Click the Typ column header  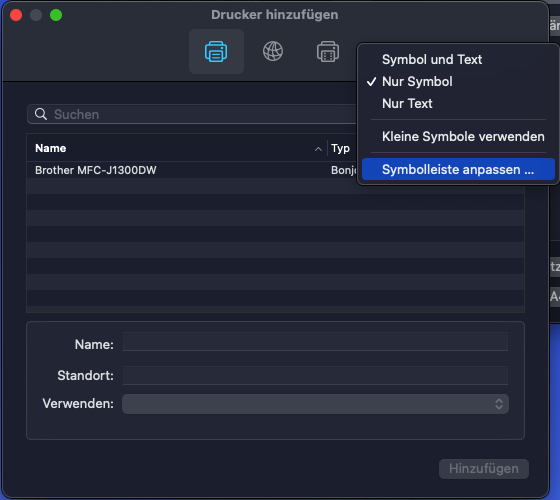340,148
